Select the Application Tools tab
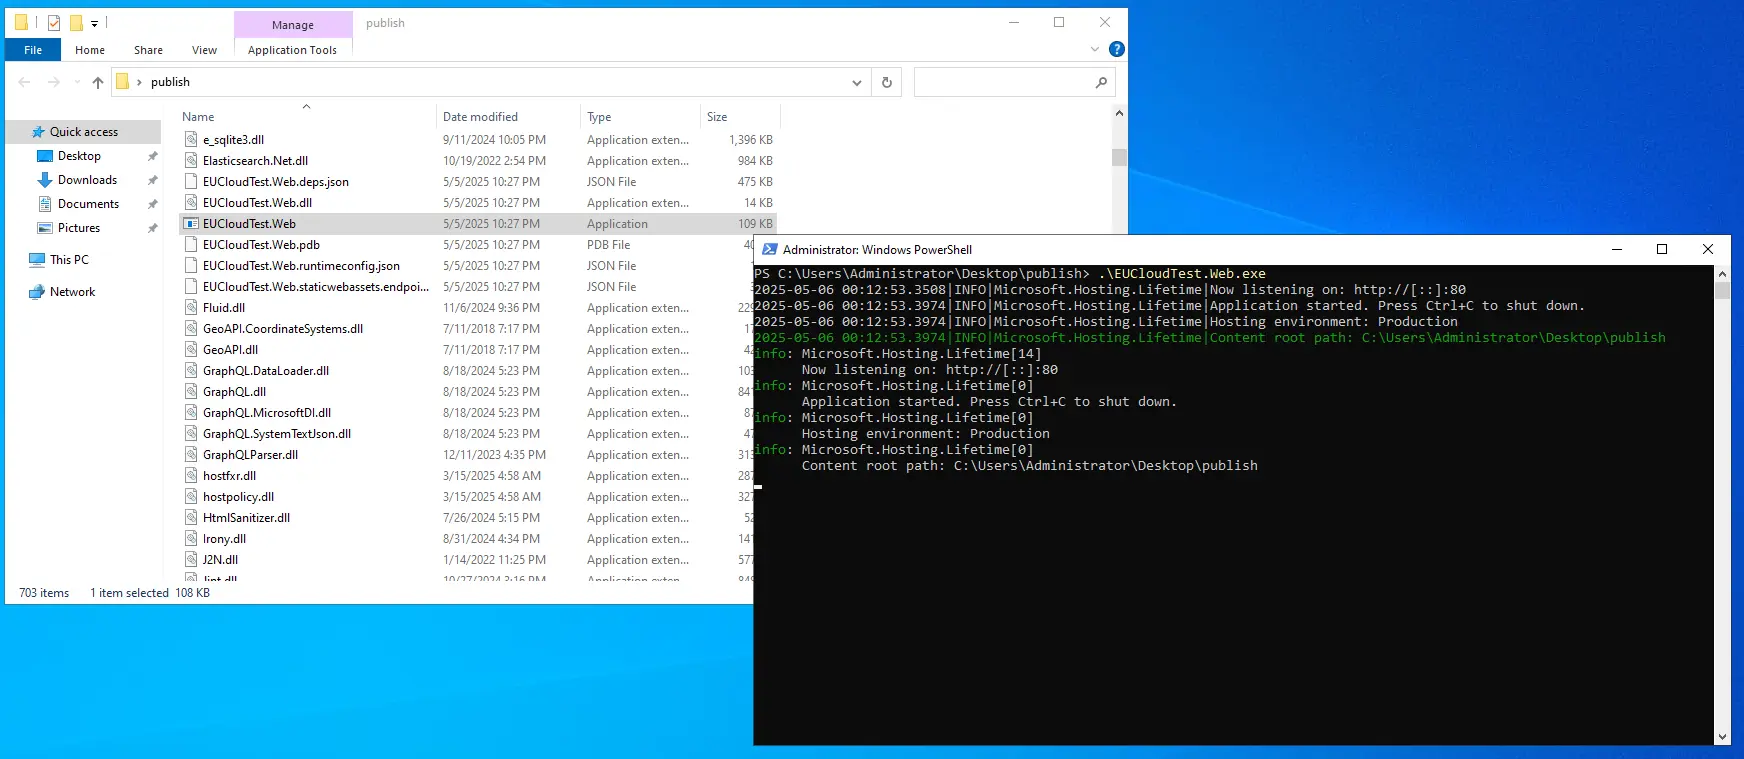The width and height of the screenshot is (1744, 759). (x=292, y=50)
